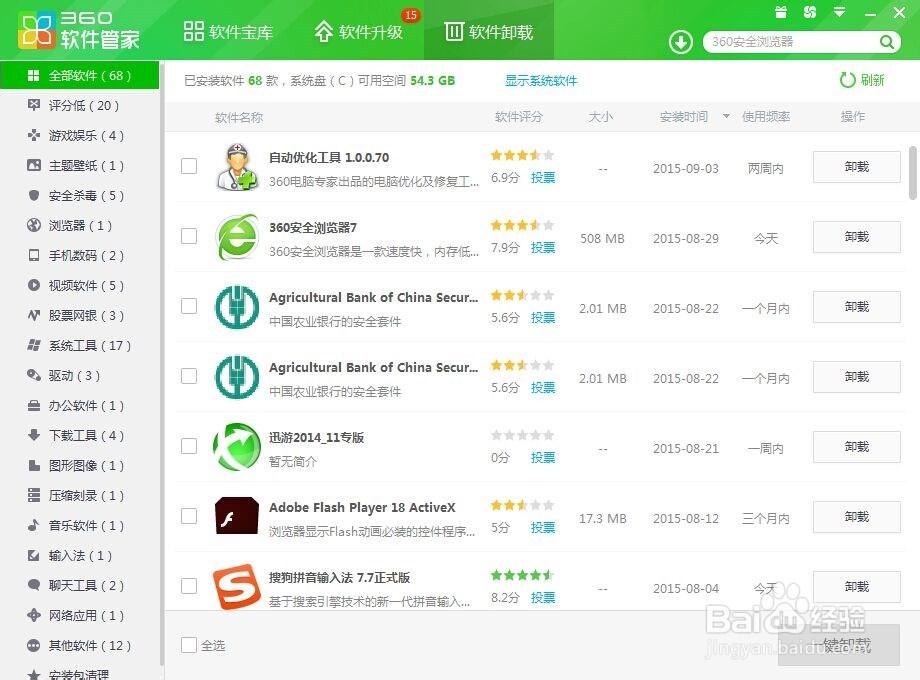Uninstall 自动优化工具 with 卸载 button
This screenshot has height=680, width=920.
(x=857, y=167)
